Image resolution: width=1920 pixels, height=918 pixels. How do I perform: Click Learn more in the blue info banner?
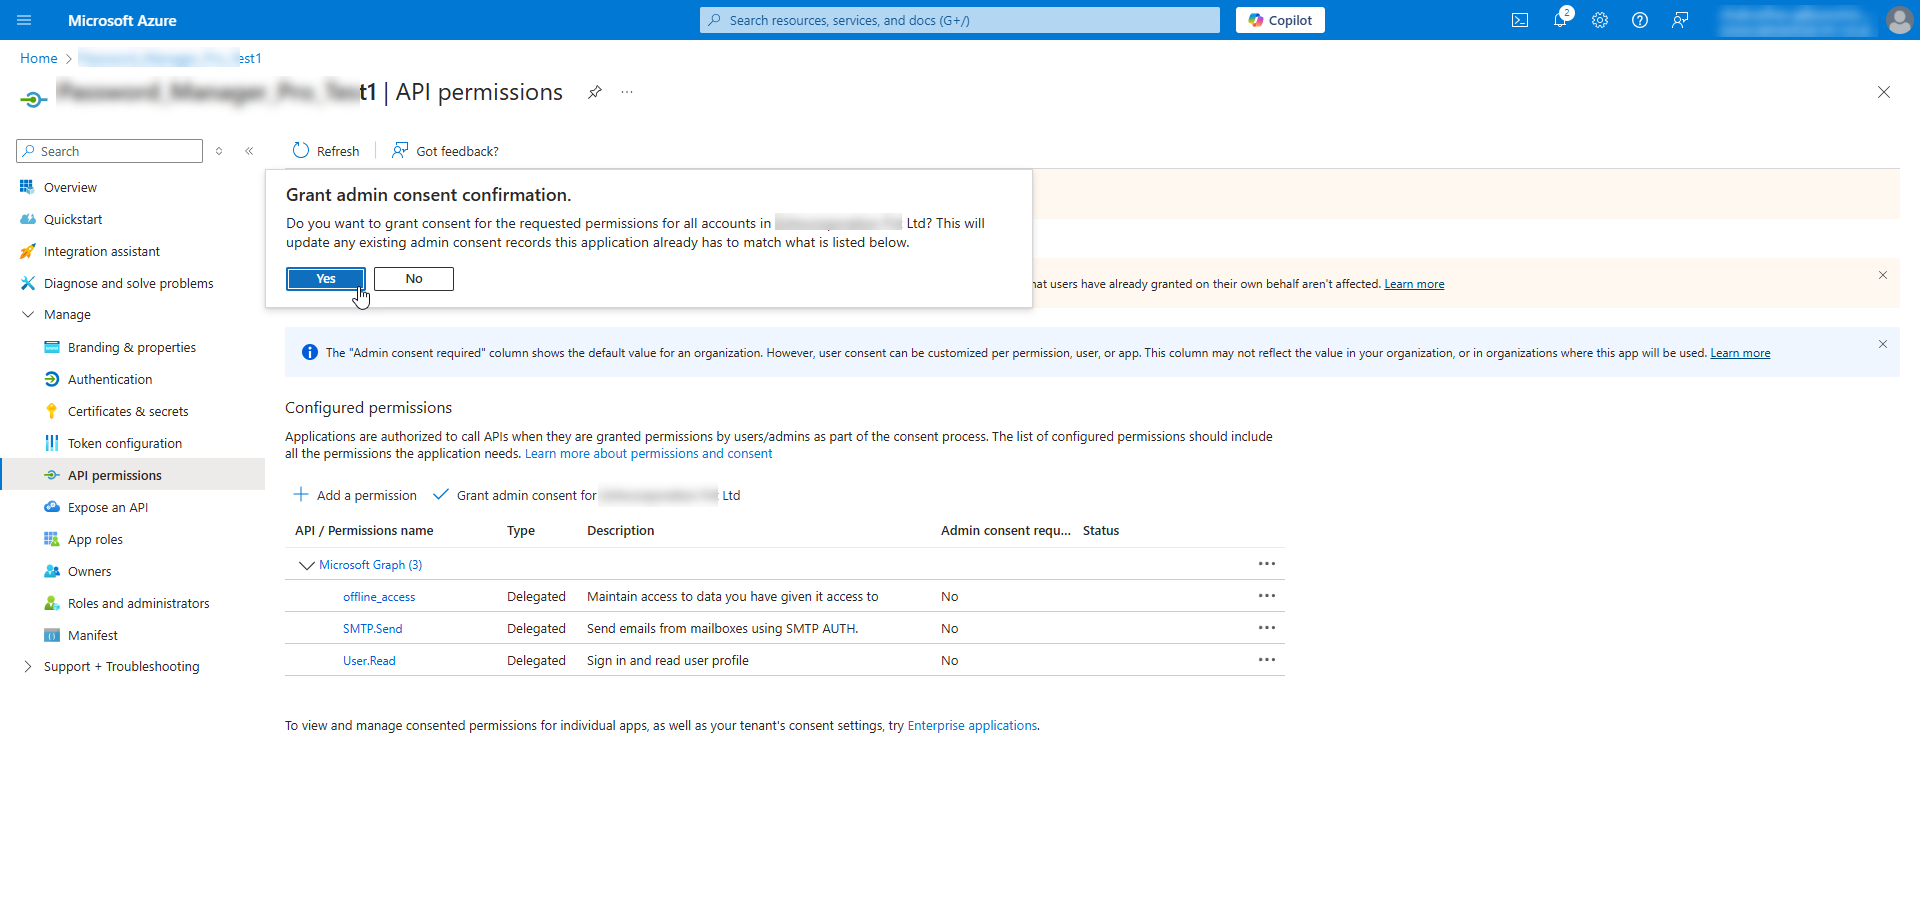(1740, 353)
